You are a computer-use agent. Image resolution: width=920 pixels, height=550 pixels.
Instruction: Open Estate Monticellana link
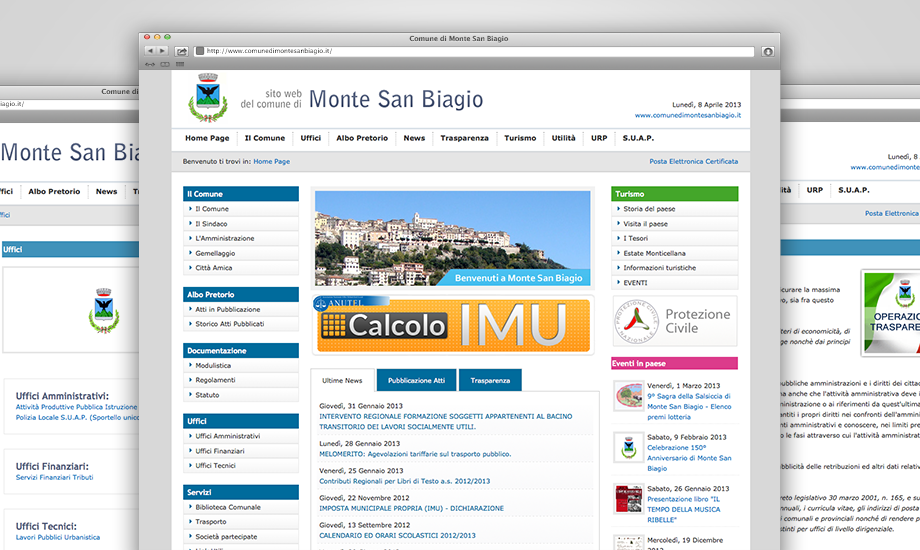point(654,253)
